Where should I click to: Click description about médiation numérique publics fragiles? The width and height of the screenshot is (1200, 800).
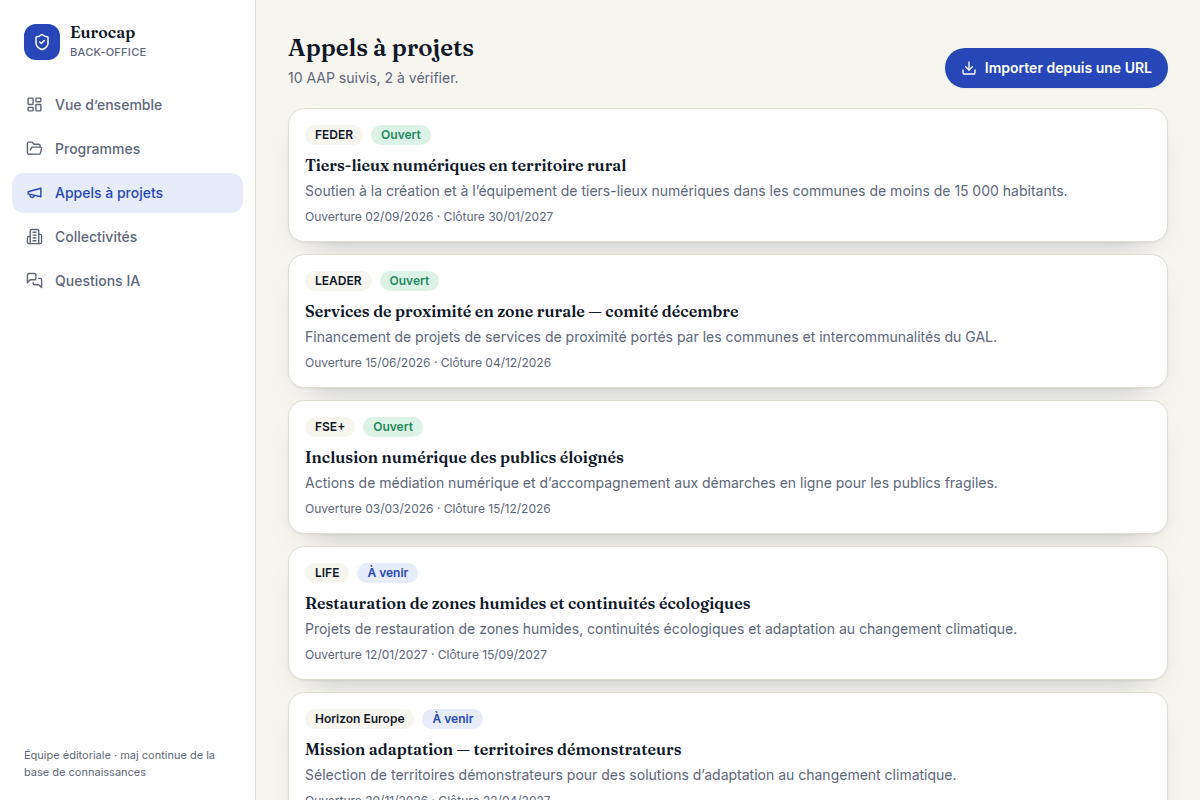tap(651, 483)
